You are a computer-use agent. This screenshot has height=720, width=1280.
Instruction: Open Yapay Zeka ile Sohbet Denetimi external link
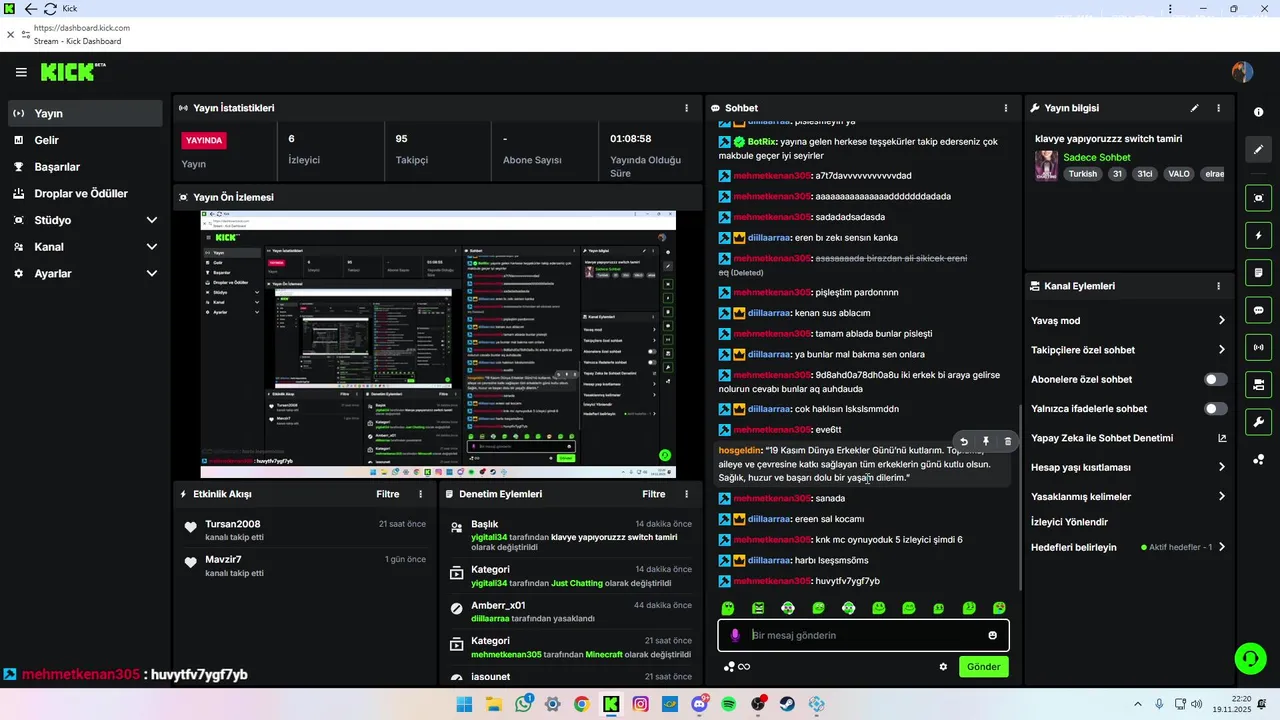(1222, 438)
